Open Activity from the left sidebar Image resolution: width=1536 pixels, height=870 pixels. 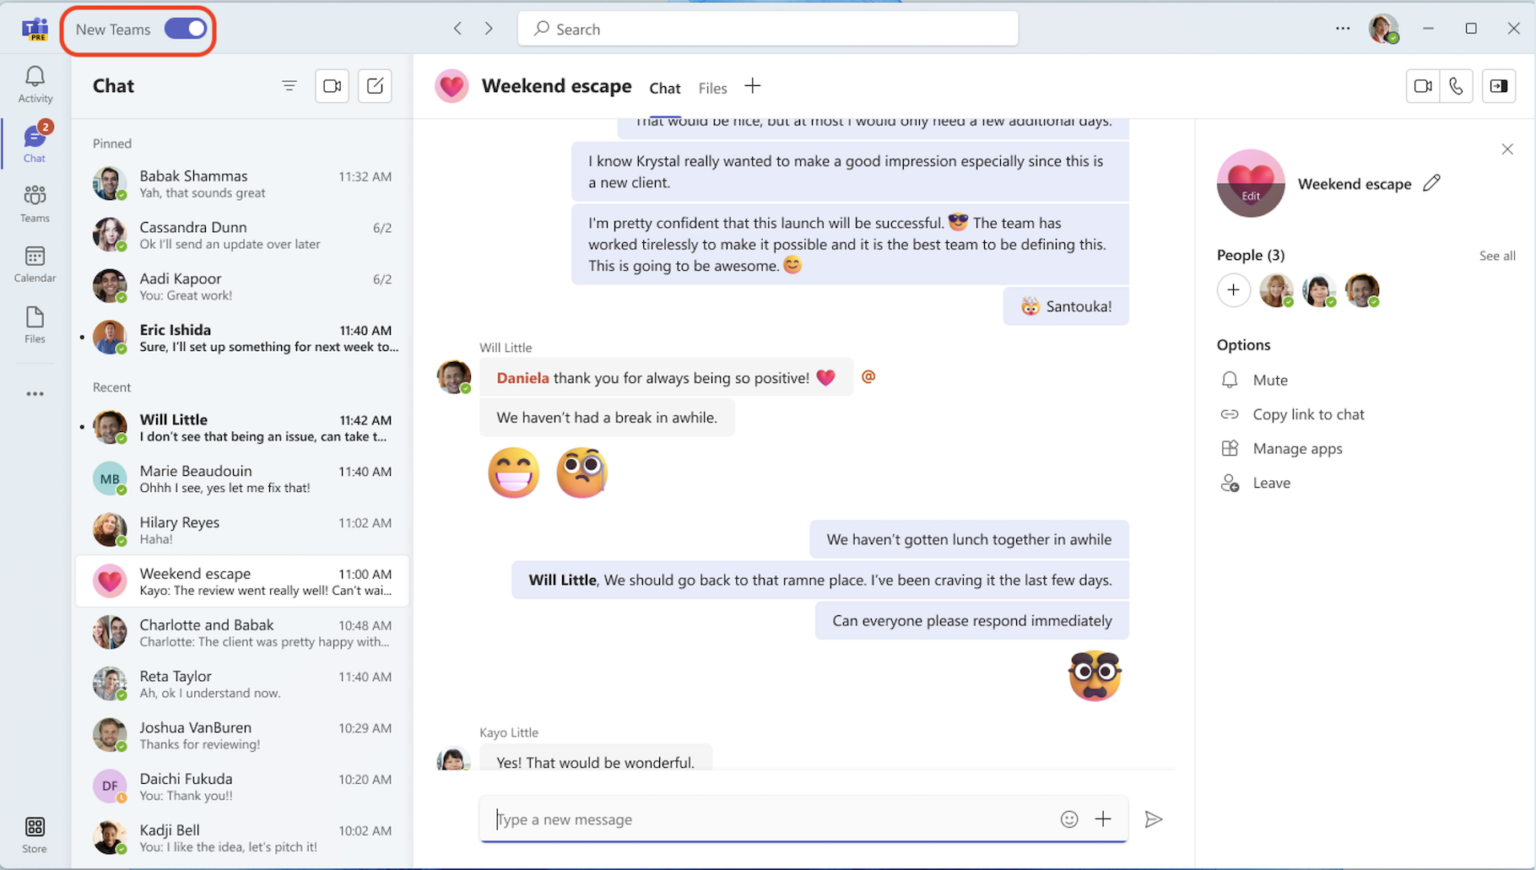[x=34, y=84]
